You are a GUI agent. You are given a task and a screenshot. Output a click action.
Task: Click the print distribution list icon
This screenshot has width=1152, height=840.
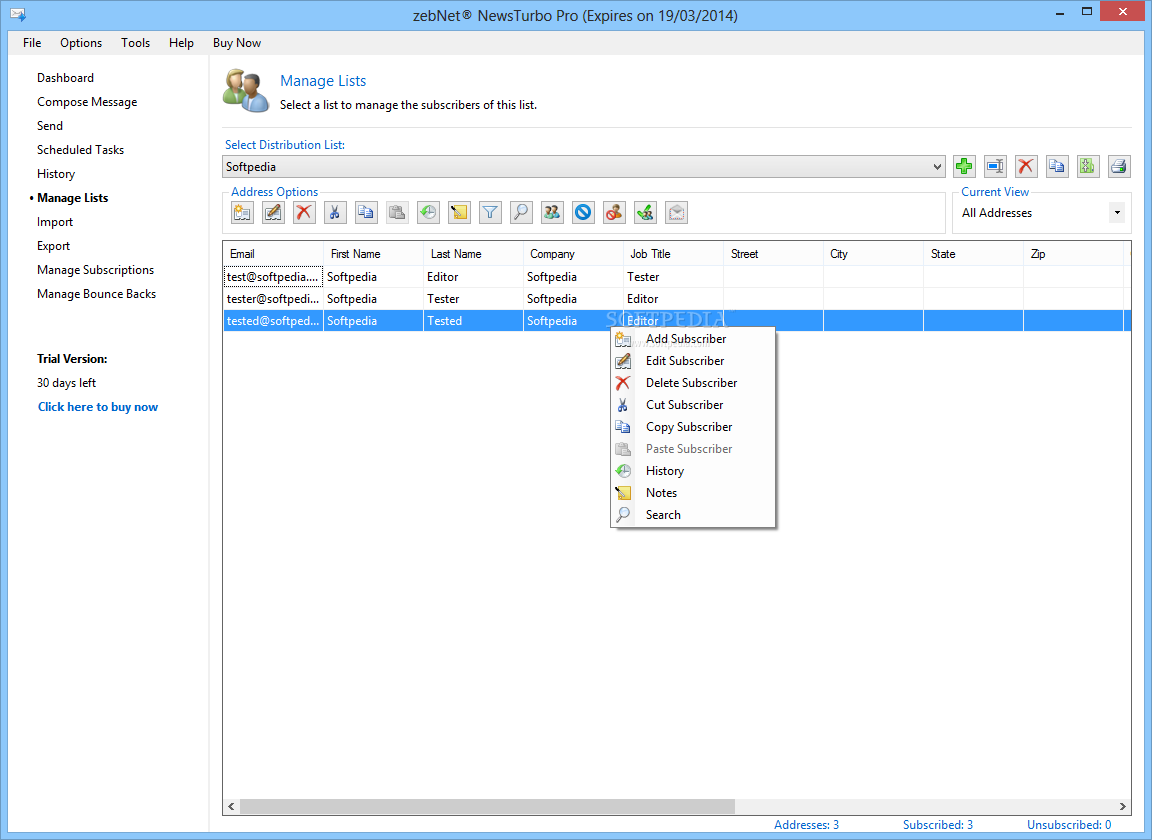[1118, 166]
